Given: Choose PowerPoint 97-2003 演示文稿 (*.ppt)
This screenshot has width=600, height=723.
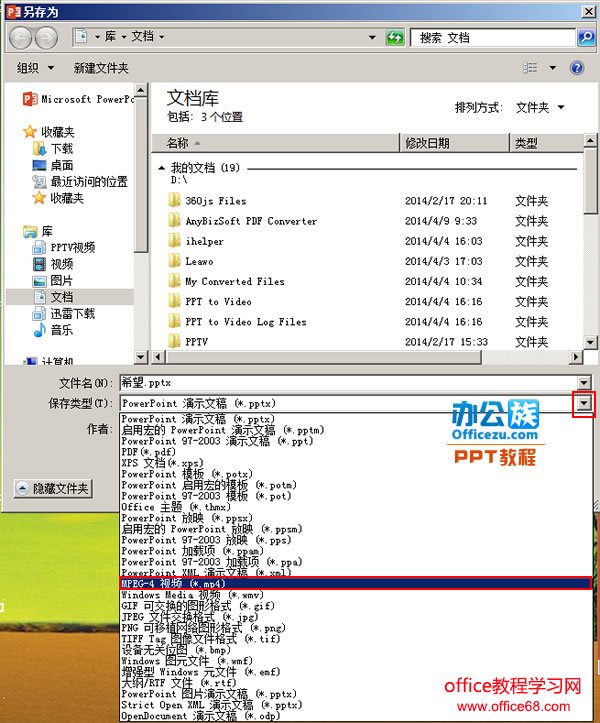Looking at the screenshot, I should [x=356, y=441].
